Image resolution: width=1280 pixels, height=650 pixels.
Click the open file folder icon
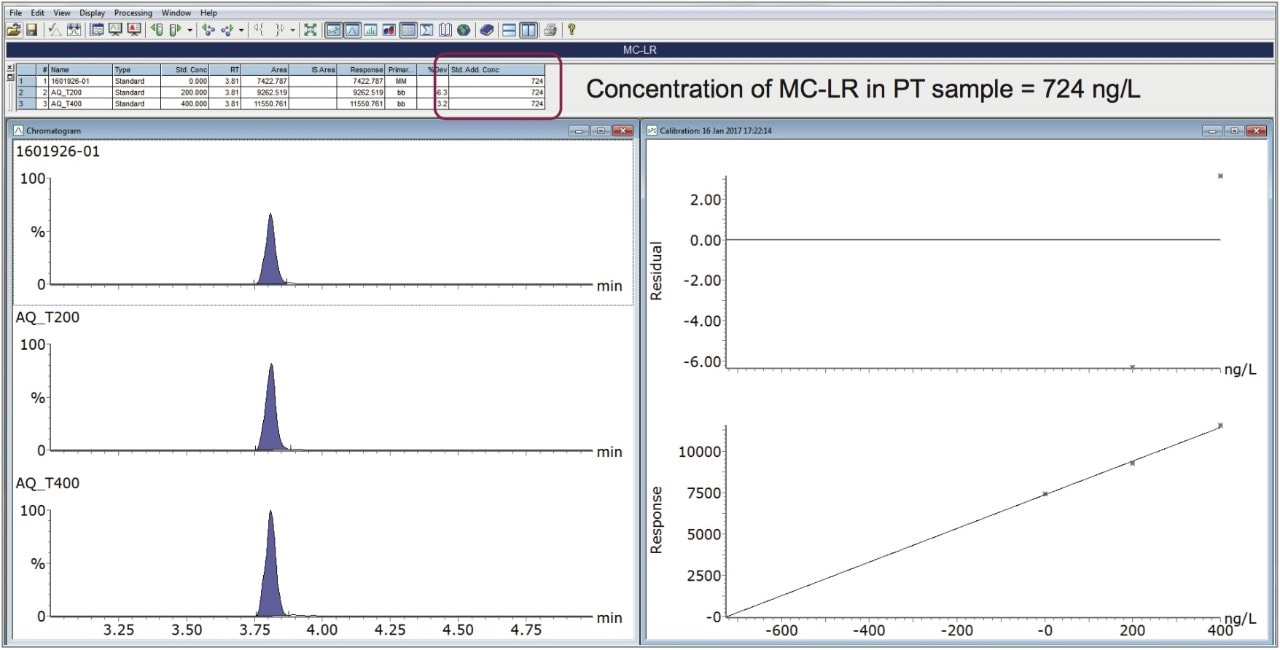click(13, 30)
